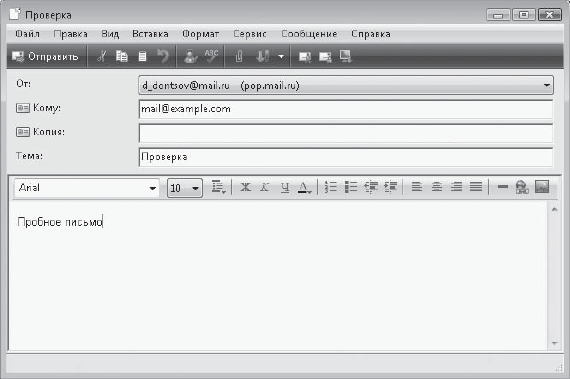
Task: Open the Формат menu
Action: [x=201, y=34]
